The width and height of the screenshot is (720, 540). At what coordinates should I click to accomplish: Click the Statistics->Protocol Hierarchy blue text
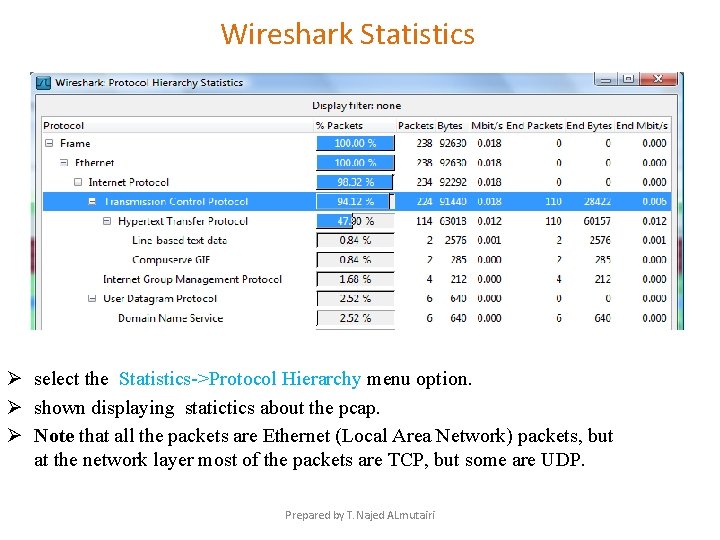point(240,379)
